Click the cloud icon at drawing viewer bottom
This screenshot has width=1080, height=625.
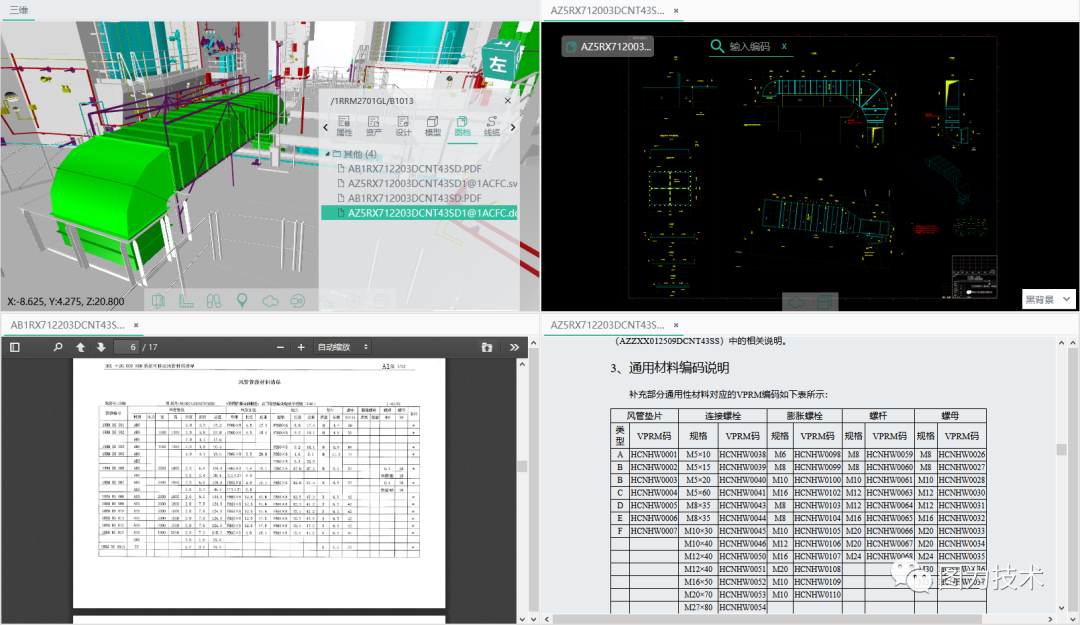click(x=796, y=302)
